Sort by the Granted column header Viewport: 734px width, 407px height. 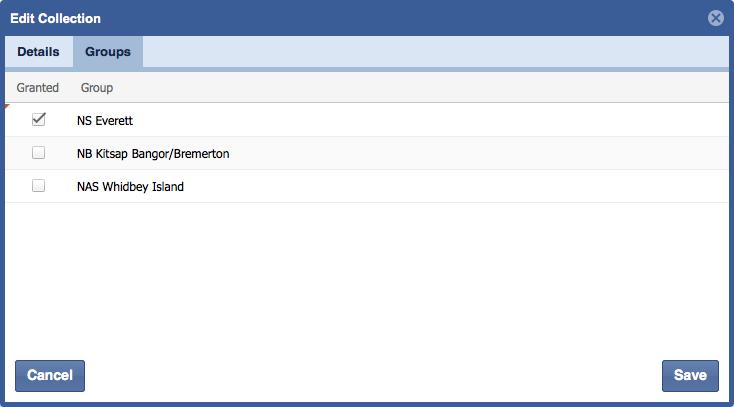[38, 88]
